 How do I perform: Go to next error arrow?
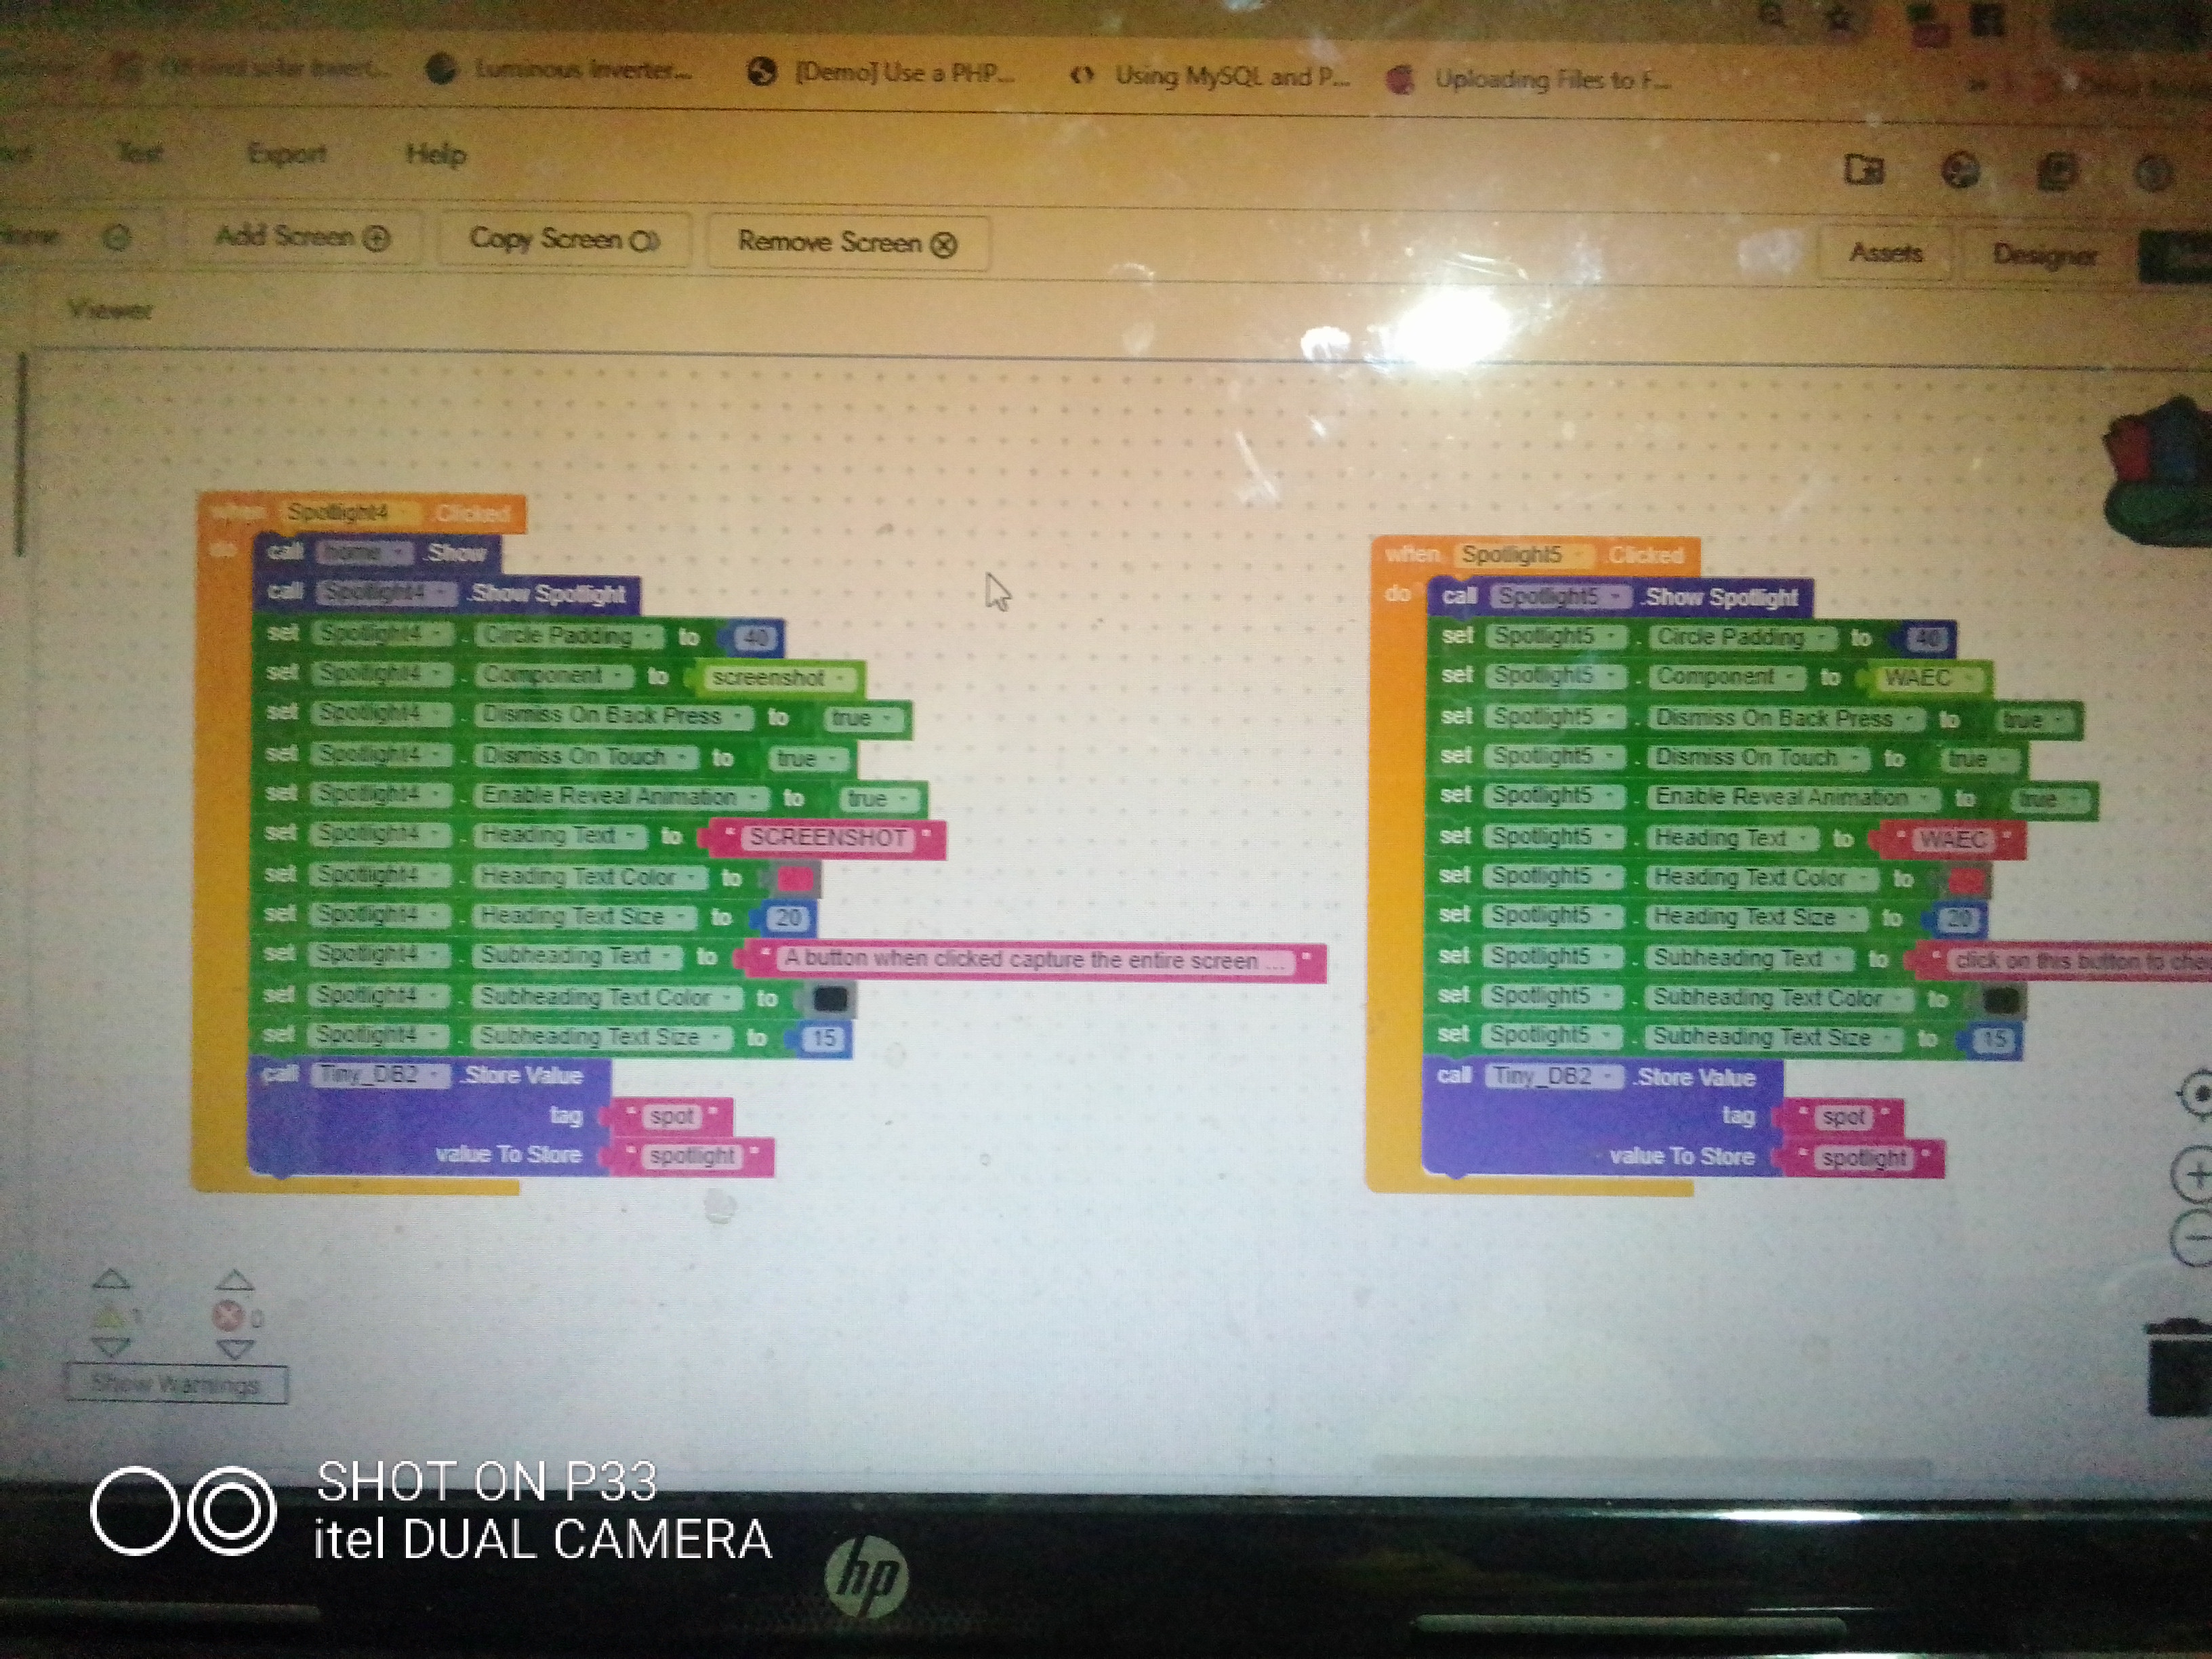(235, 1349)
